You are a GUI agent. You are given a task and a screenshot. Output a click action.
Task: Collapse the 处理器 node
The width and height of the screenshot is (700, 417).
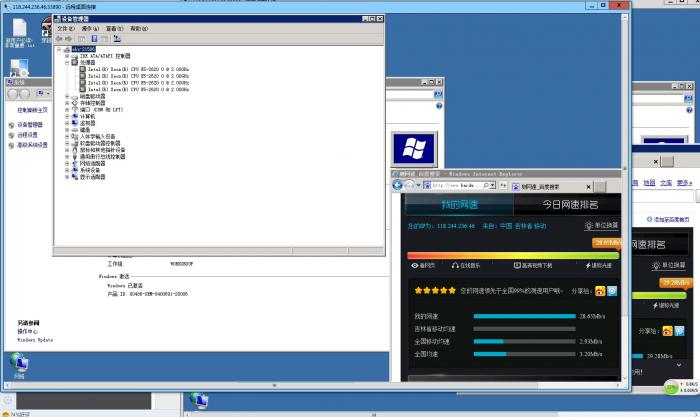(x=67, y=63)
